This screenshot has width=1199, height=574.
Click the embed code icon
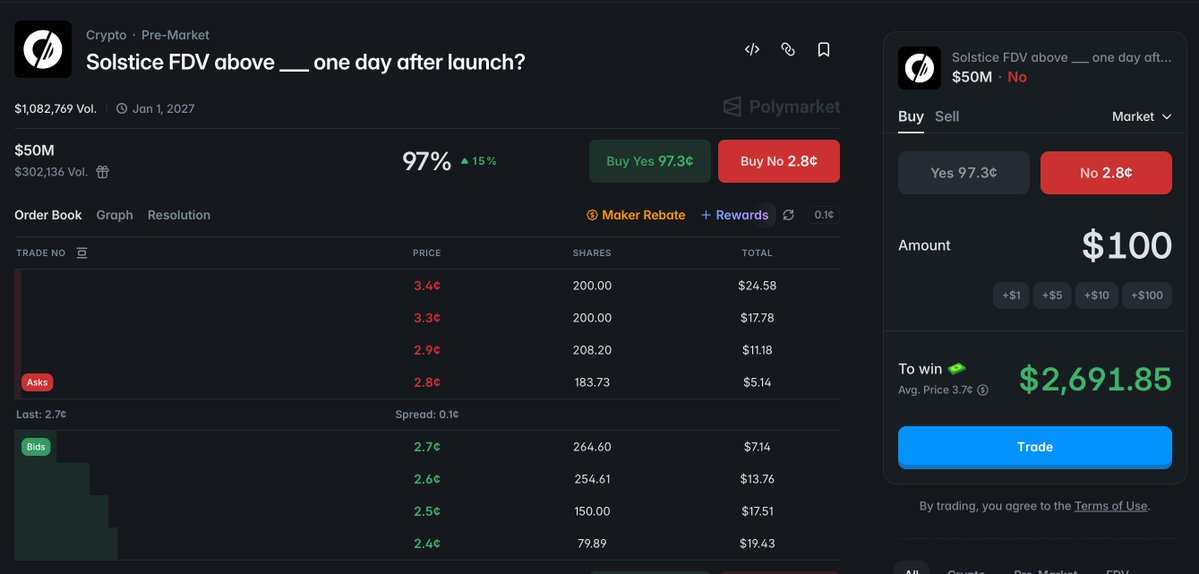[x=752, y=50]
